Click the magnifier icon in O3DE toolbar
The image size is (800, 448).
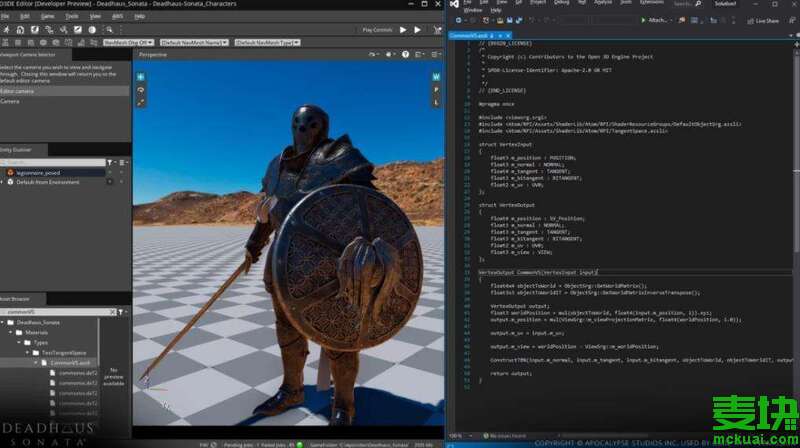109,30
